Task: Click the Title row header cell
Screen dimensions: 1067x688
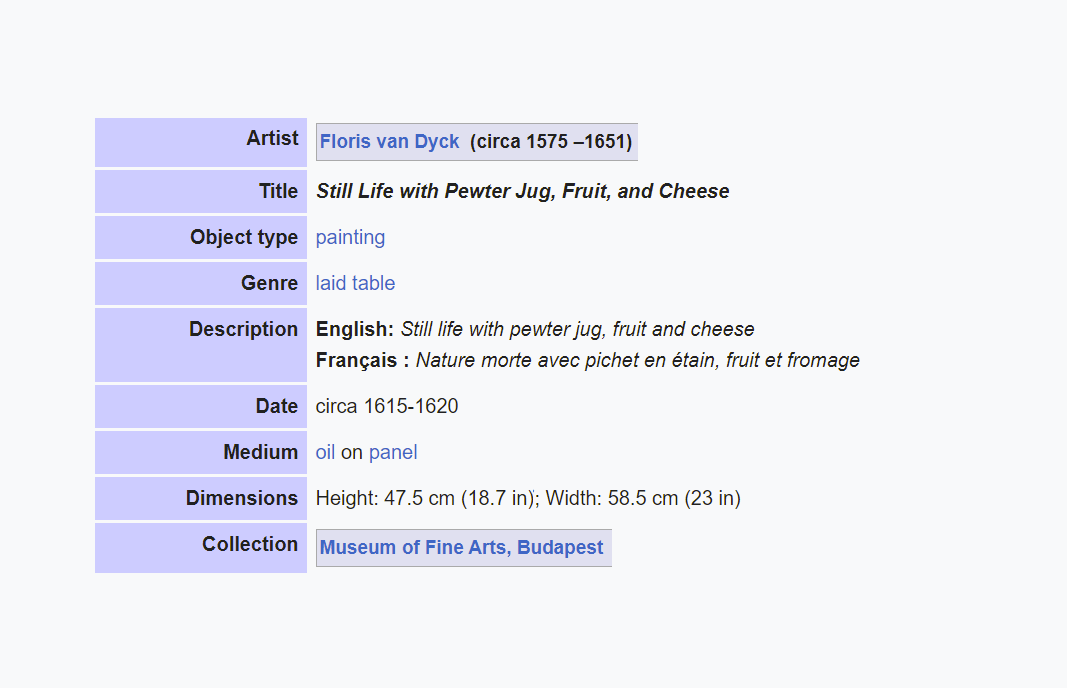Action: pos(201,191)
